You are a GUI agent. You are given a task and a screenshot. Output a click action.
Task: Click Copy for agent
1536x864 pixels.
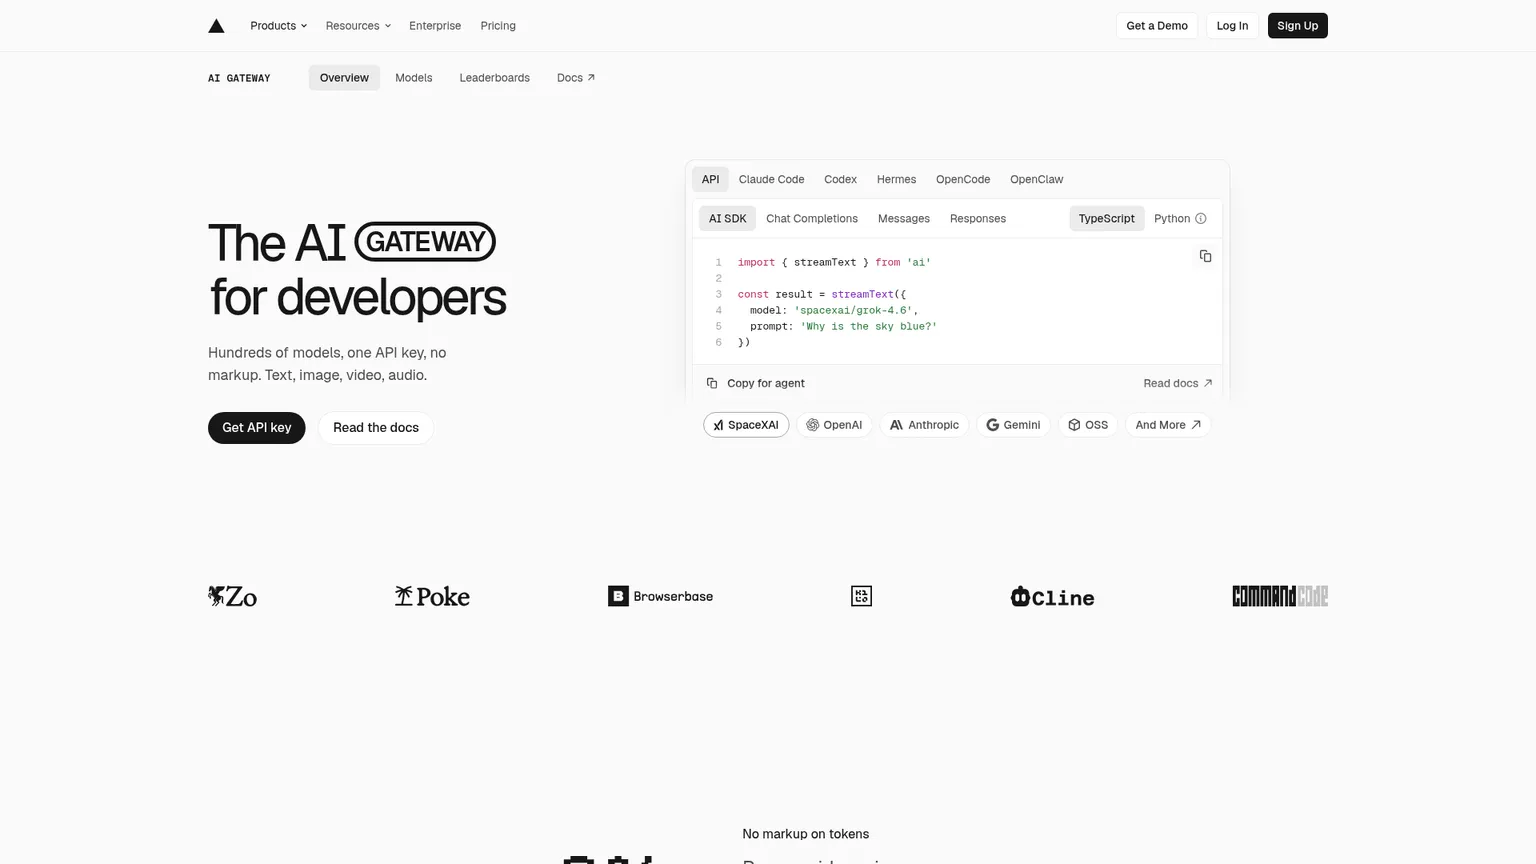point(756,384)
